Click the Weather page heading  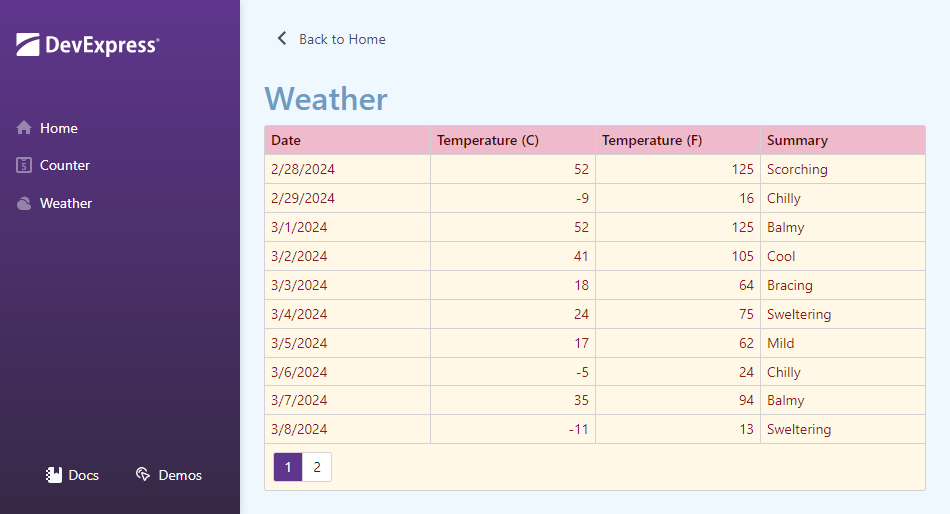(326, 99)
